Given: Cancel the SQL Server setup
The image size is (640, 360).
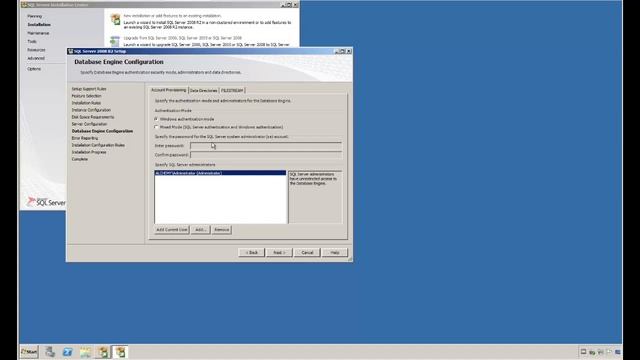Looking at the screenshot, I should click(307, 253).
